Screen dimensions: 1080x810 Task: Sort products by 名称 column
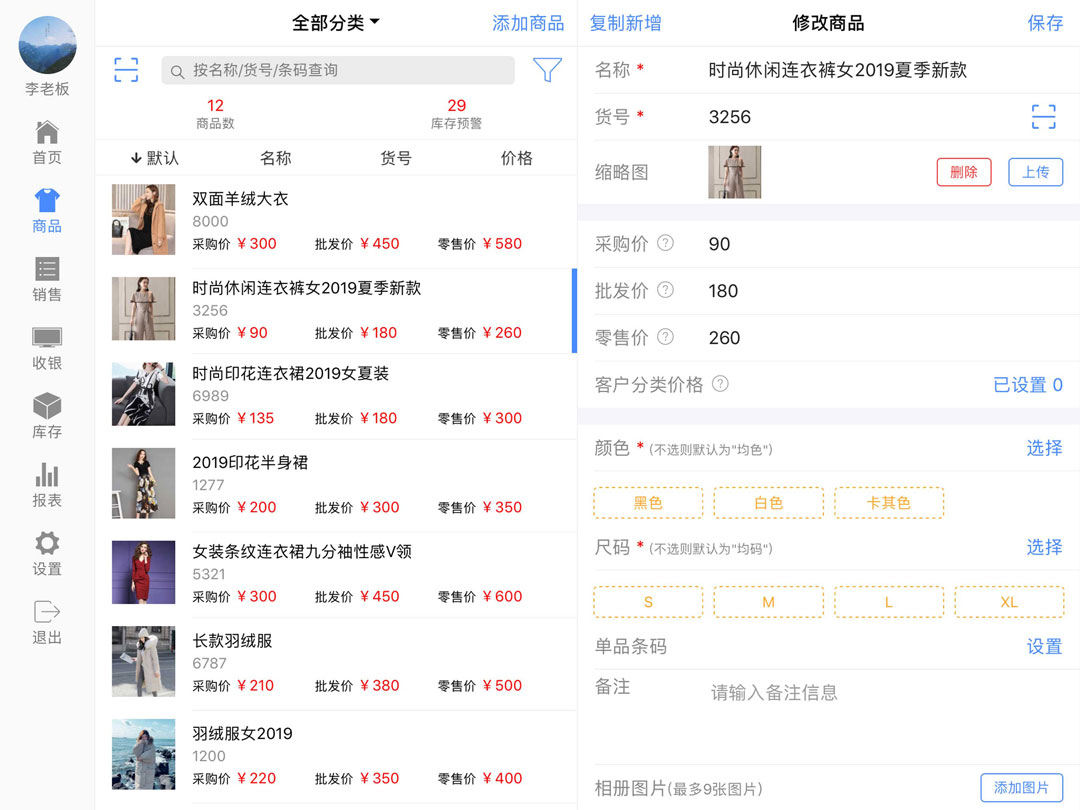point(276,158)
